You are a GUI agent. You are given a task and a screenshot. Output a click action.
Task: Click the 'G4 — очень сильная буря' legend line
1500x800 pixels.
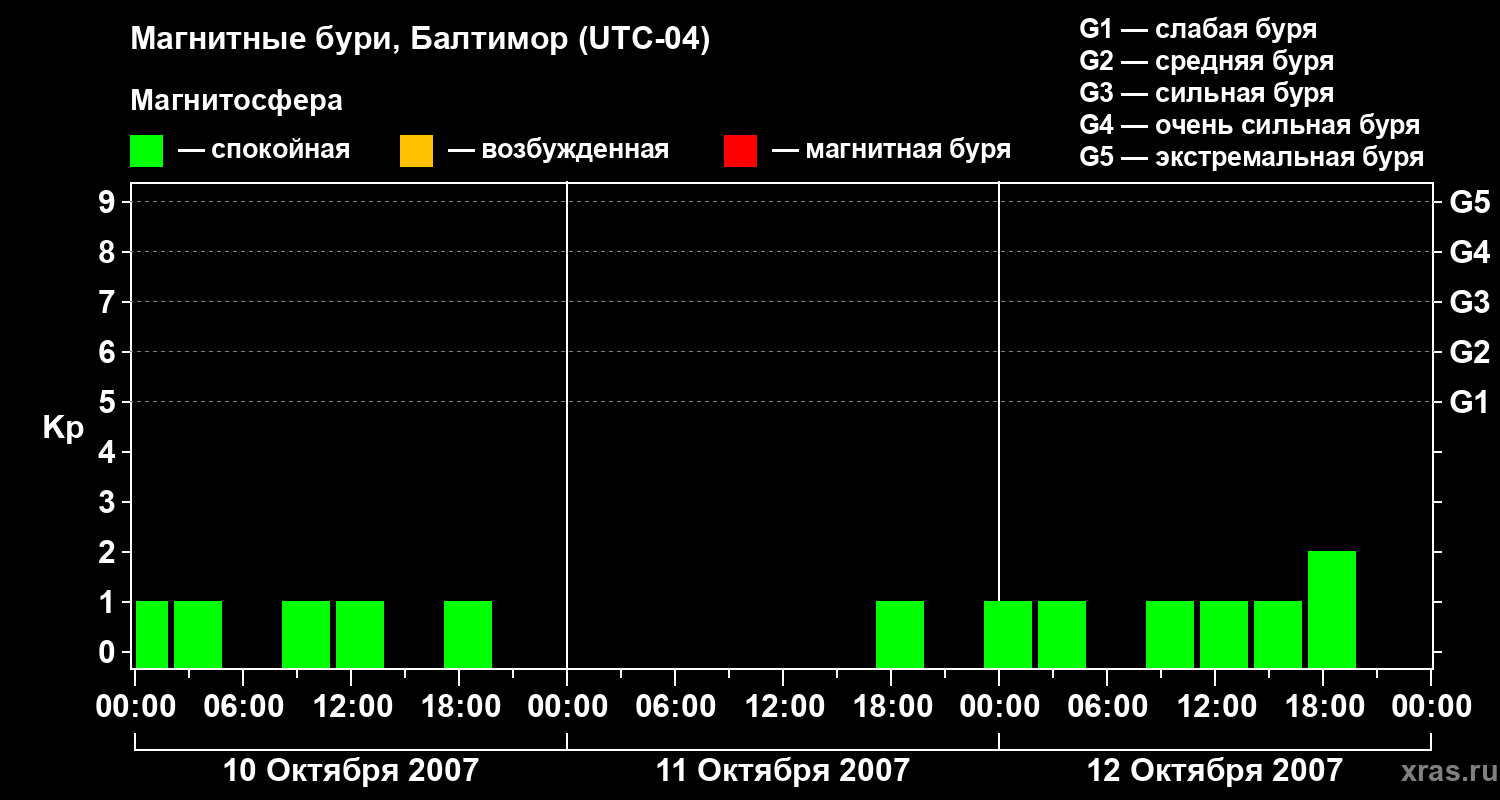[1250, 125]
